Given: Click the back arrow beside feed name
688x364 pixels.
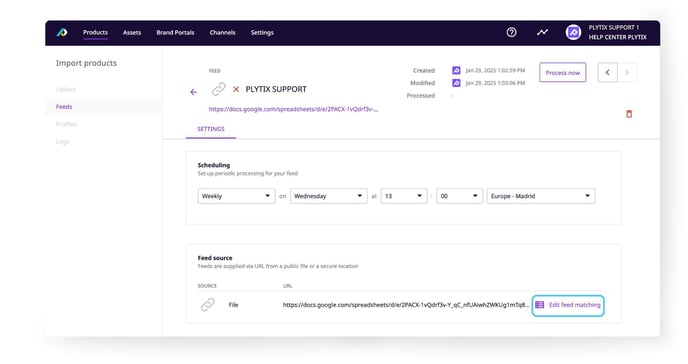Looking at the screenshot, I should [194, 92].
